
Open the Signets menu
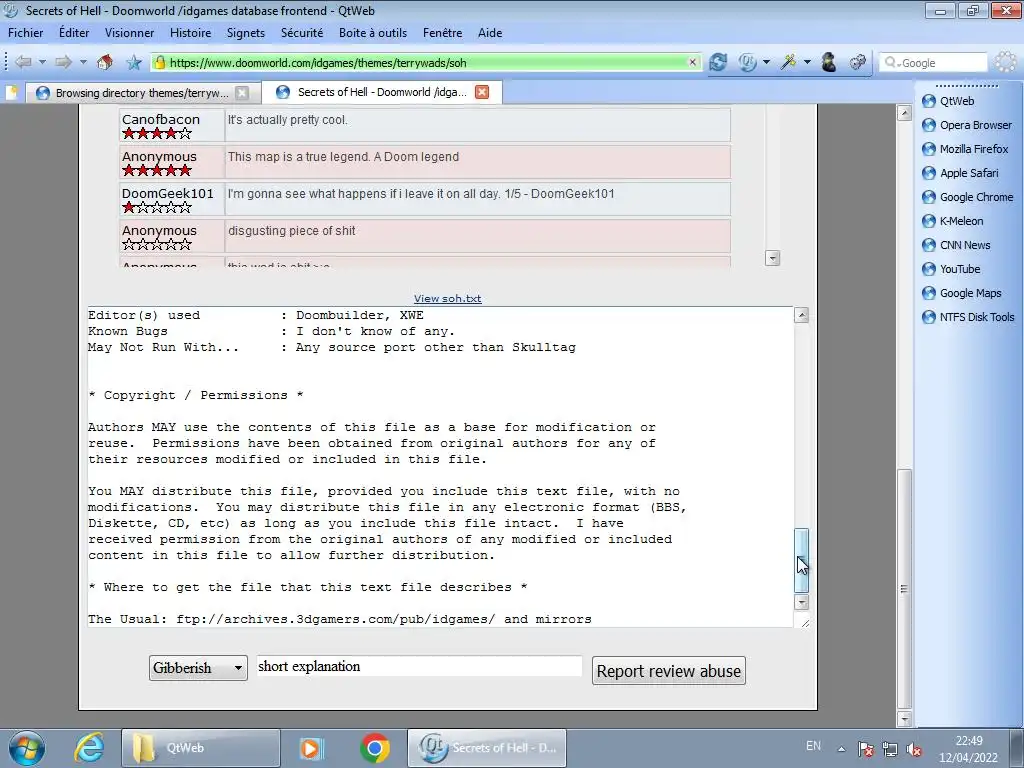tap(246, 33)
